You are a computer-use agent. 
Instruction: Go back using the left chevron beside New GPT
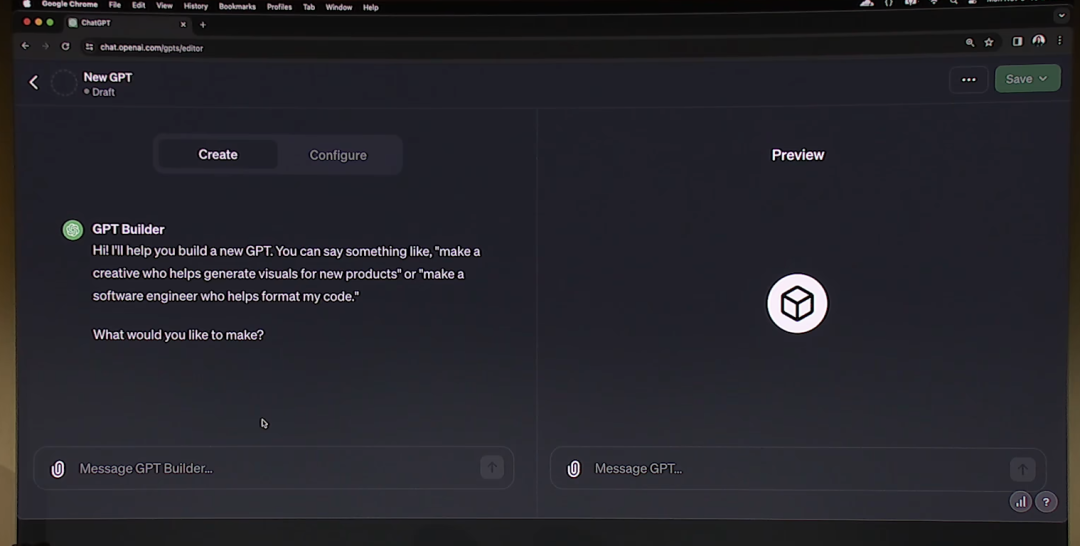tap(34, 83)
